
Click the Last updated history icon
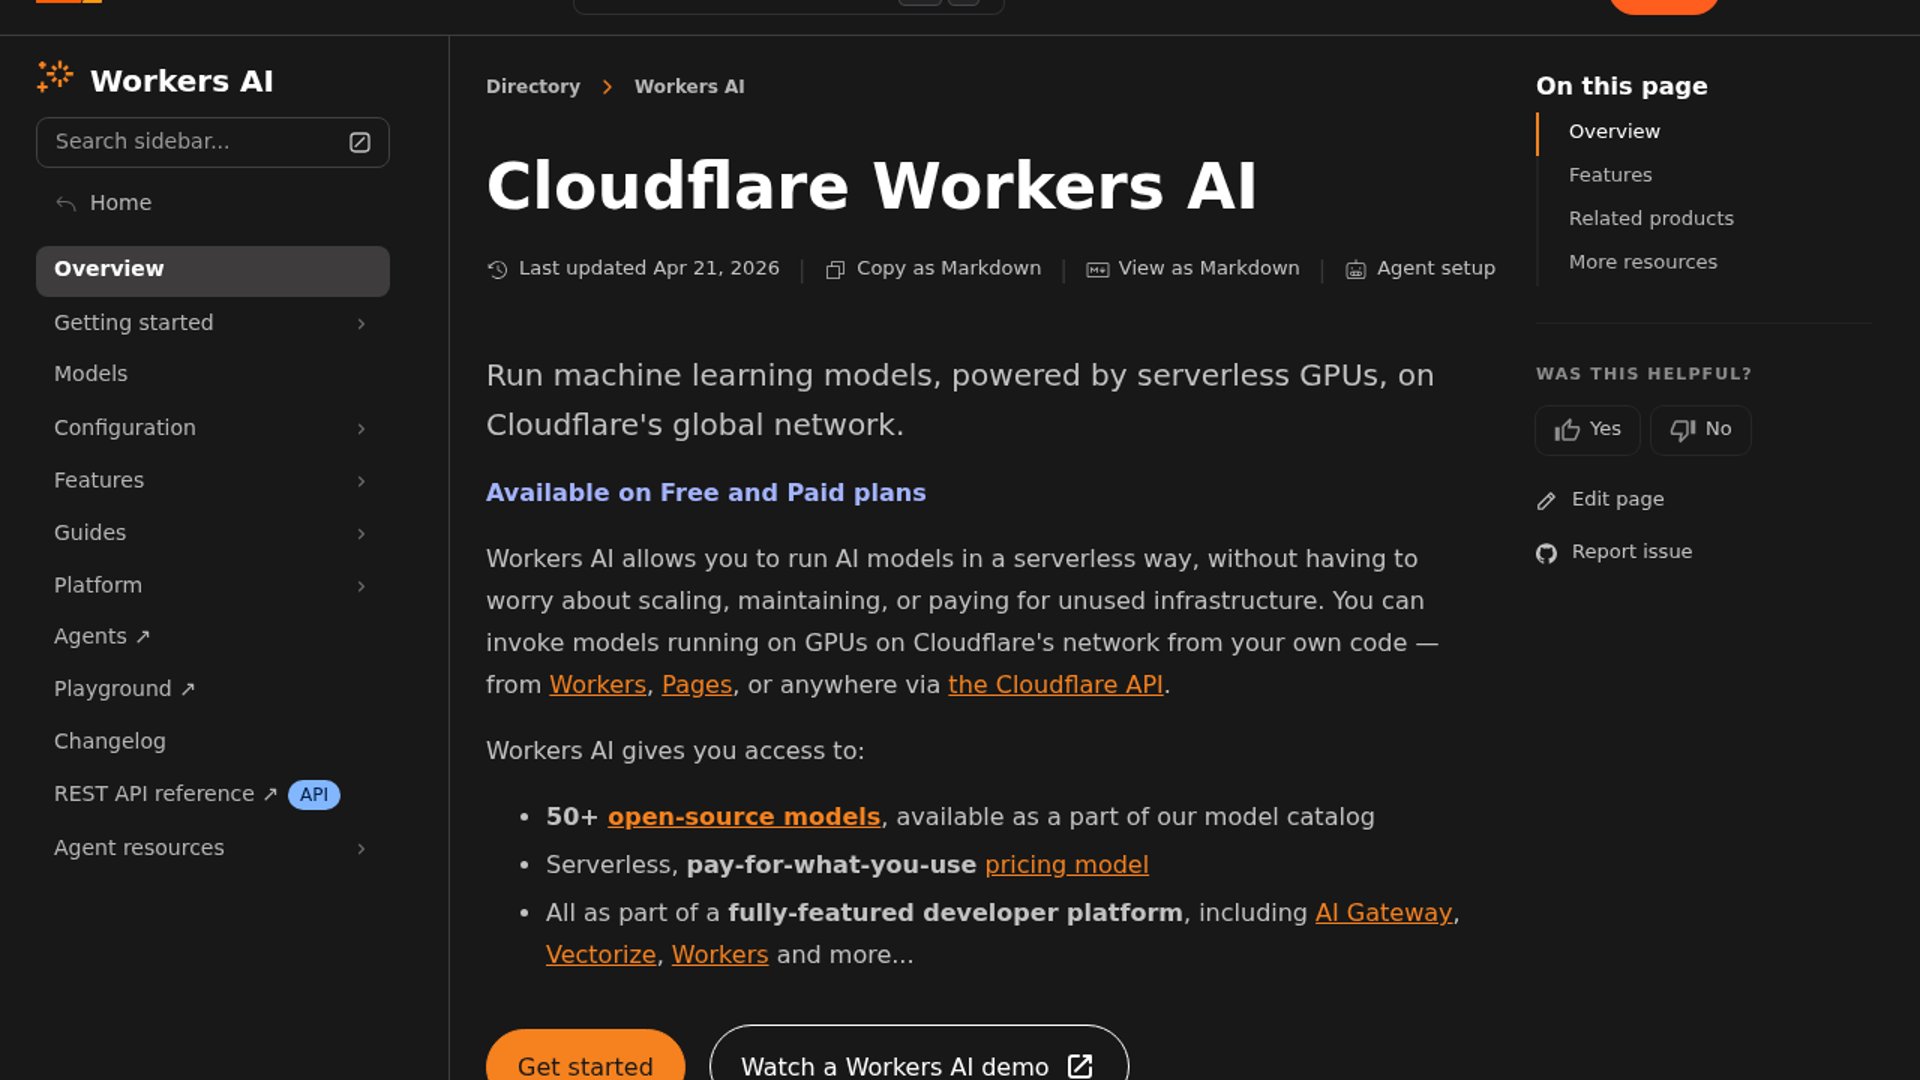(497, 269)
